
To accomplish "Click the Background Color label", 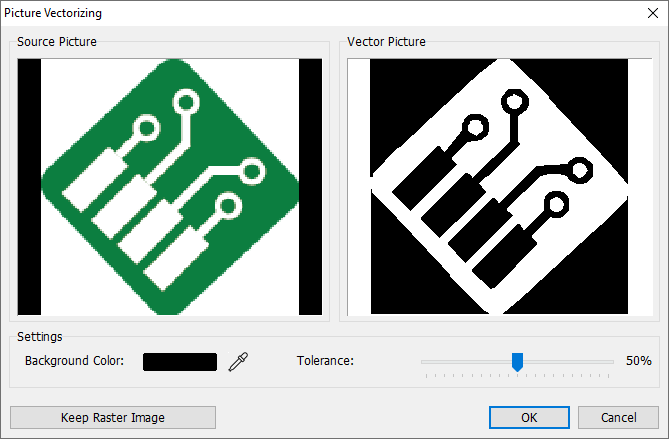I will pos(74,361).
